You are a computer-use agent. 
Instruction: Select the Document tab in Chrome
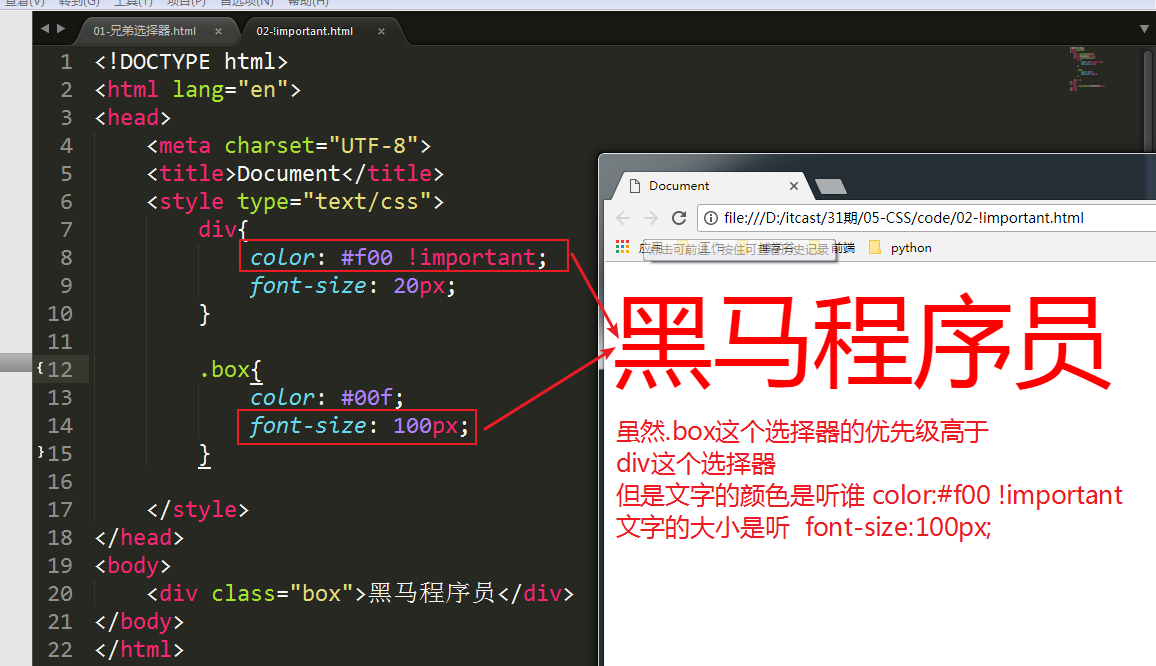[707, 186]
